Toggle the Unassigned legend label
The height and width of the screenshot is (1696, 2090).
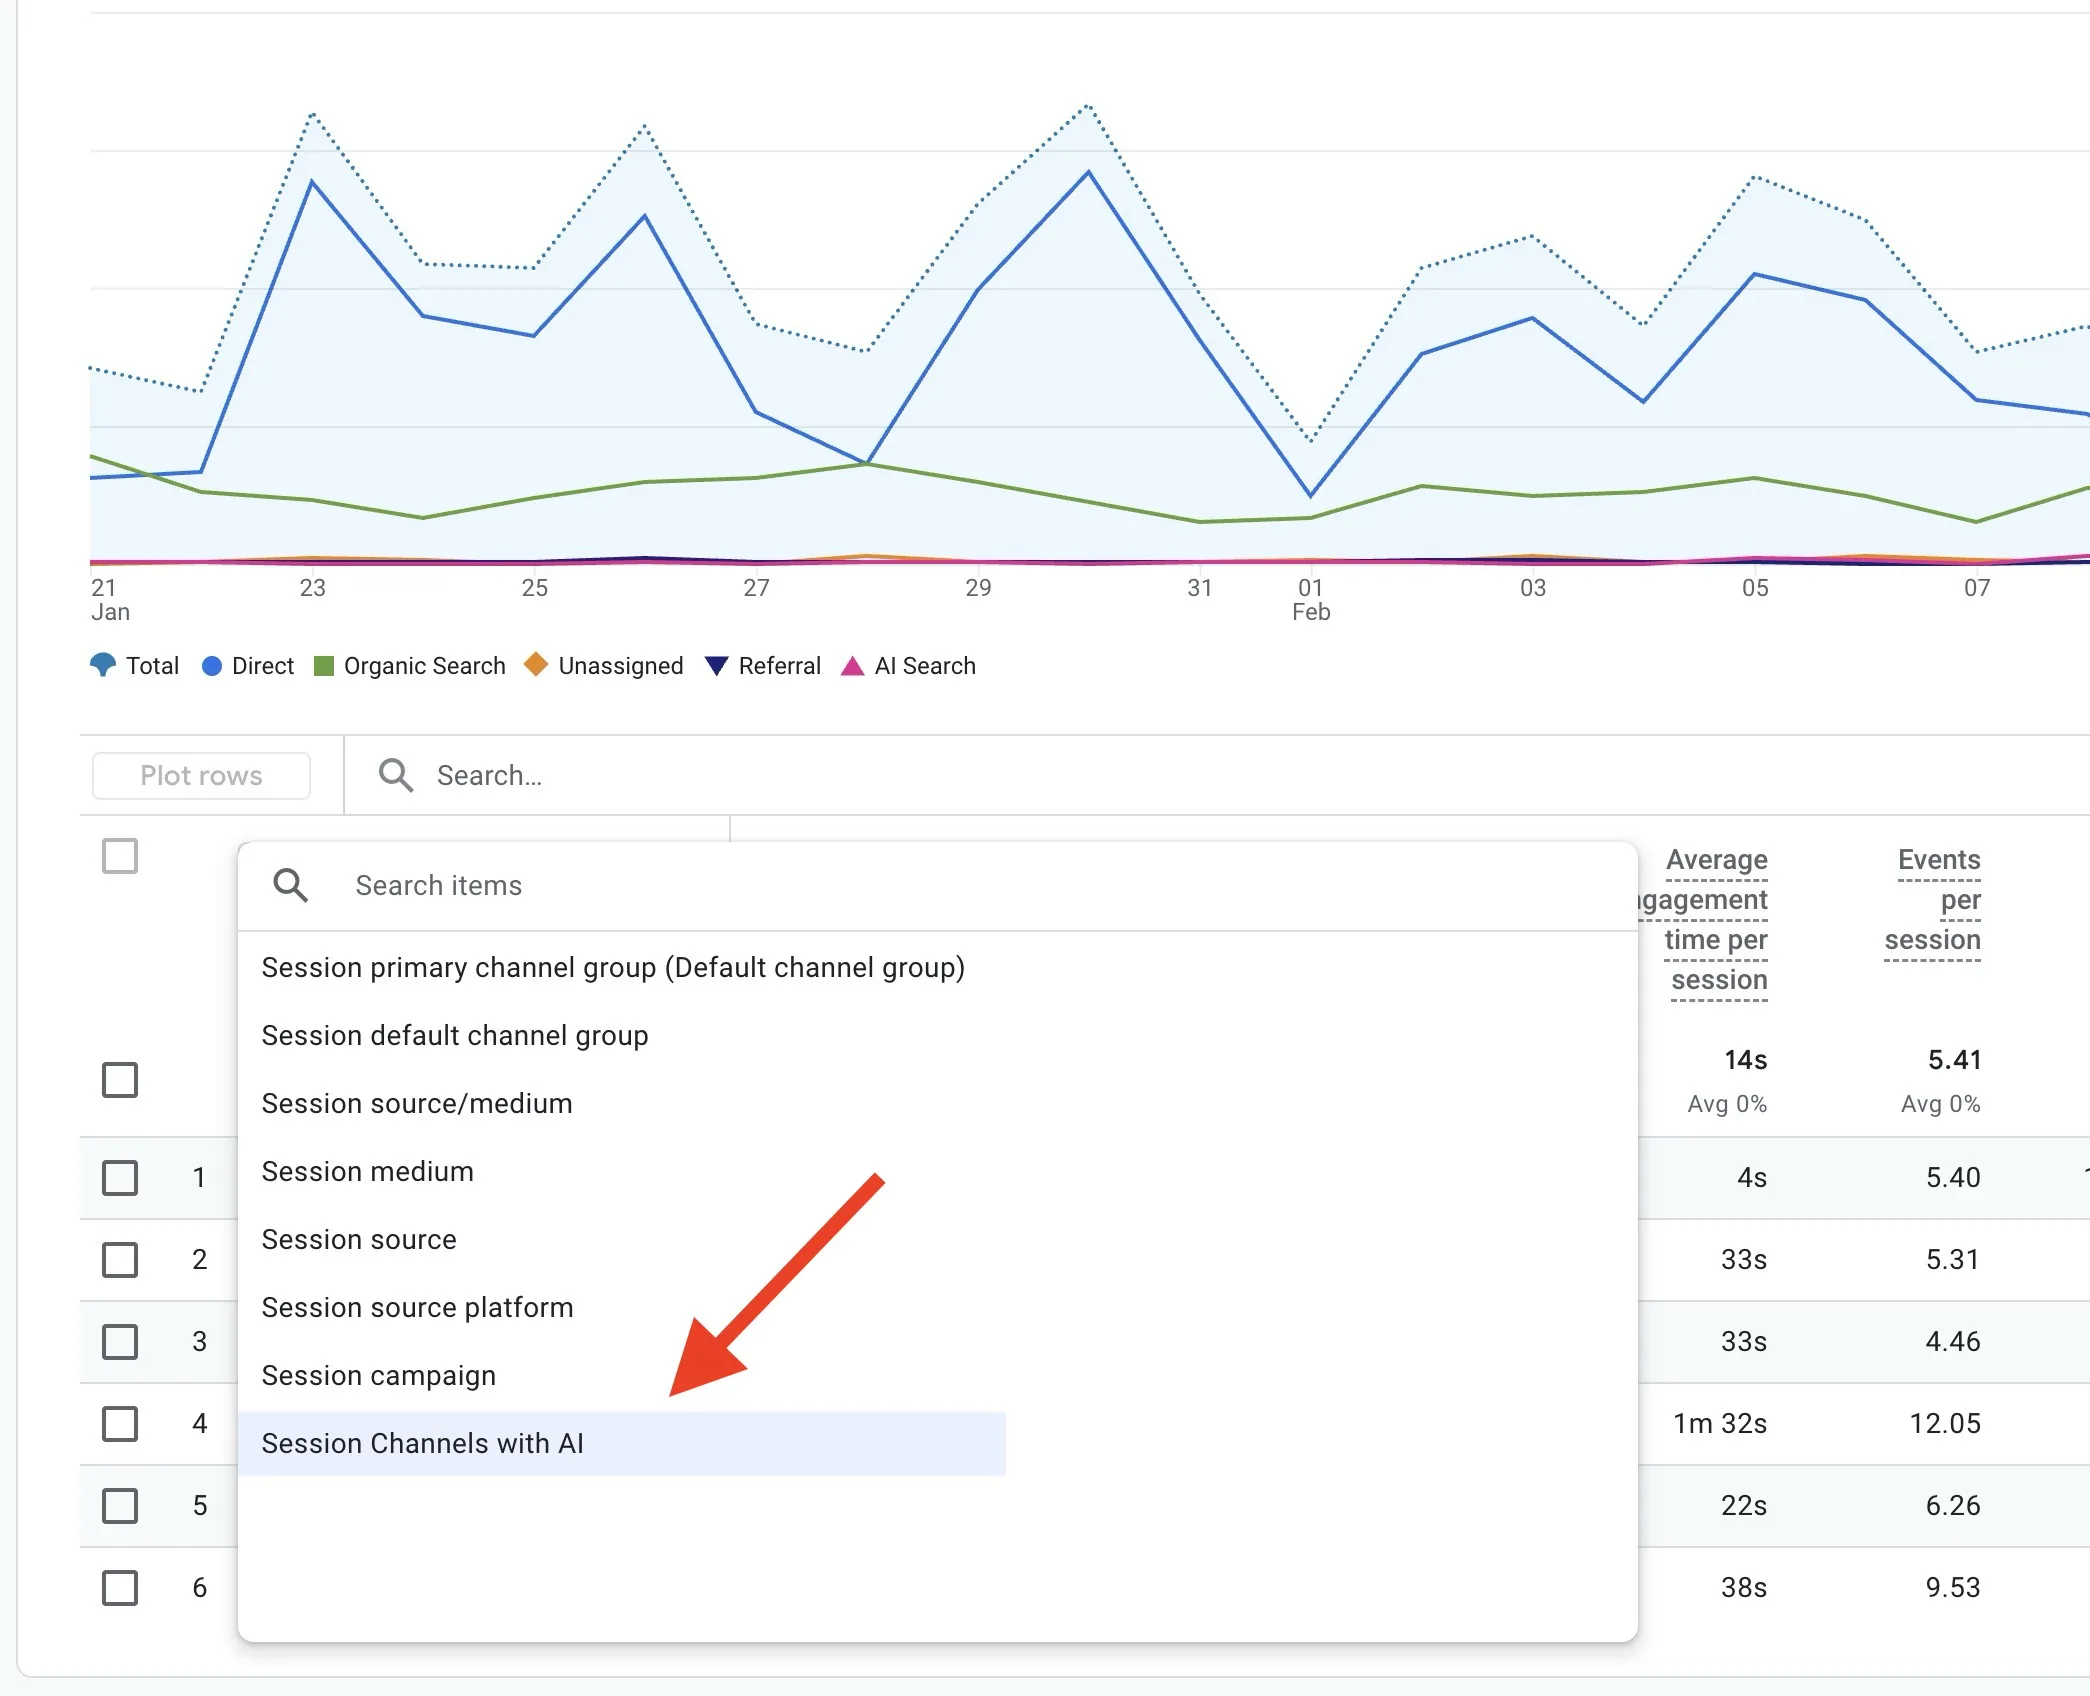pyautogui.click(x=621, y=666)
